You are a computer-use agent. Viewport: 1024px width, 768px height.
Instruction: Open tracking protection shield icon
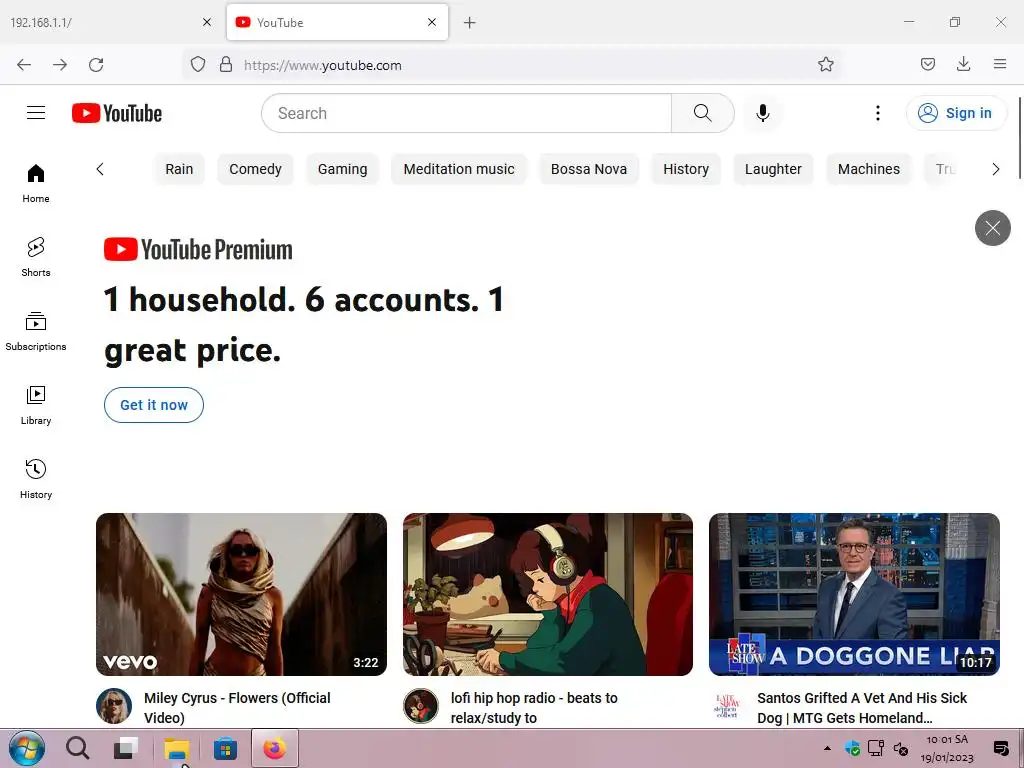coord(198,64)
